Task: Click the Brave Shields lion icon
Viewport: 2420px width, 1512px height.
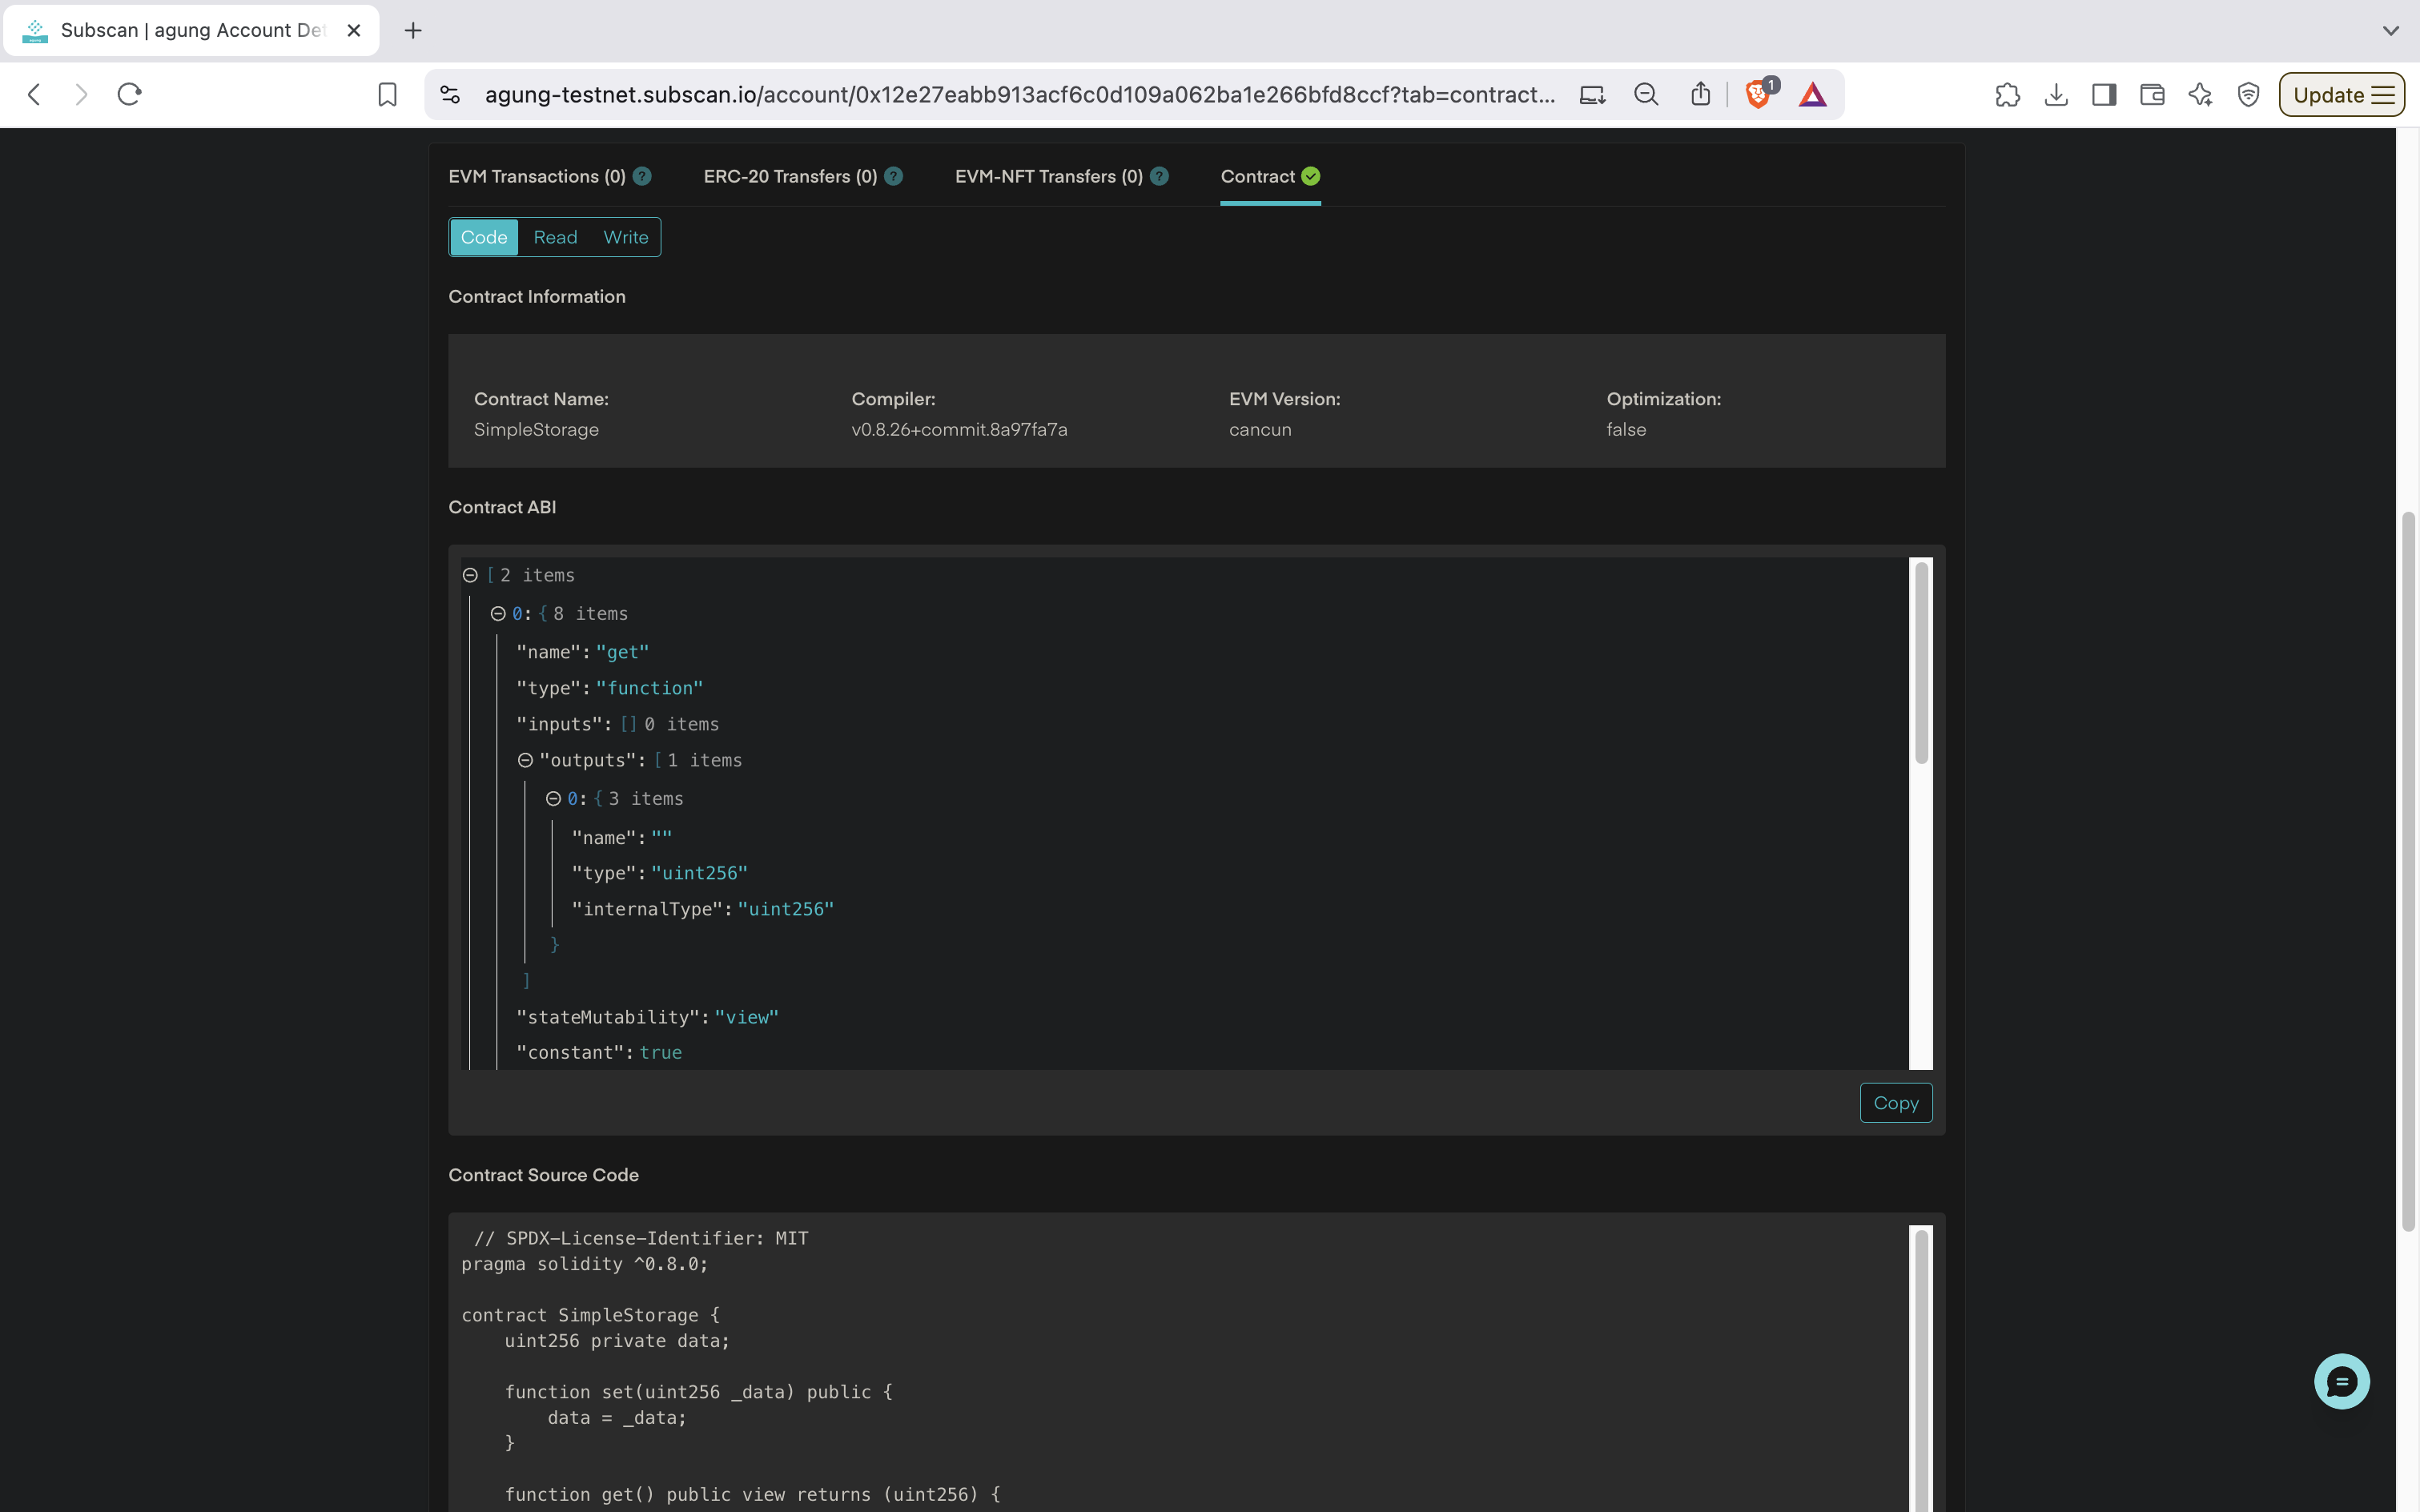Action: (x=1757, y=95)
